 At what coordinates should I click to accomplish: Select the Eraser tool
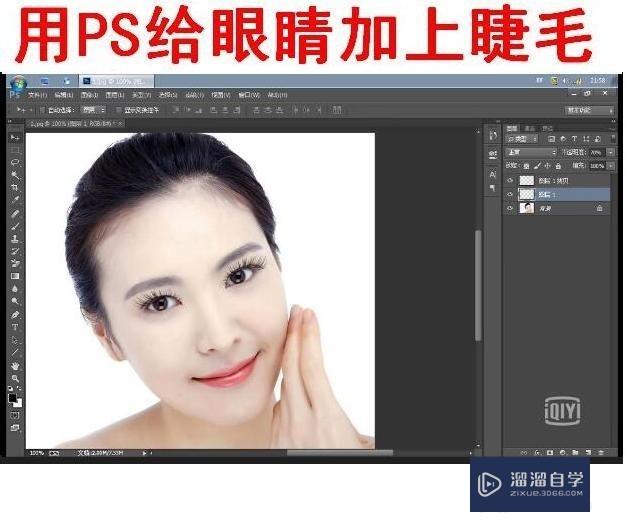15,263
